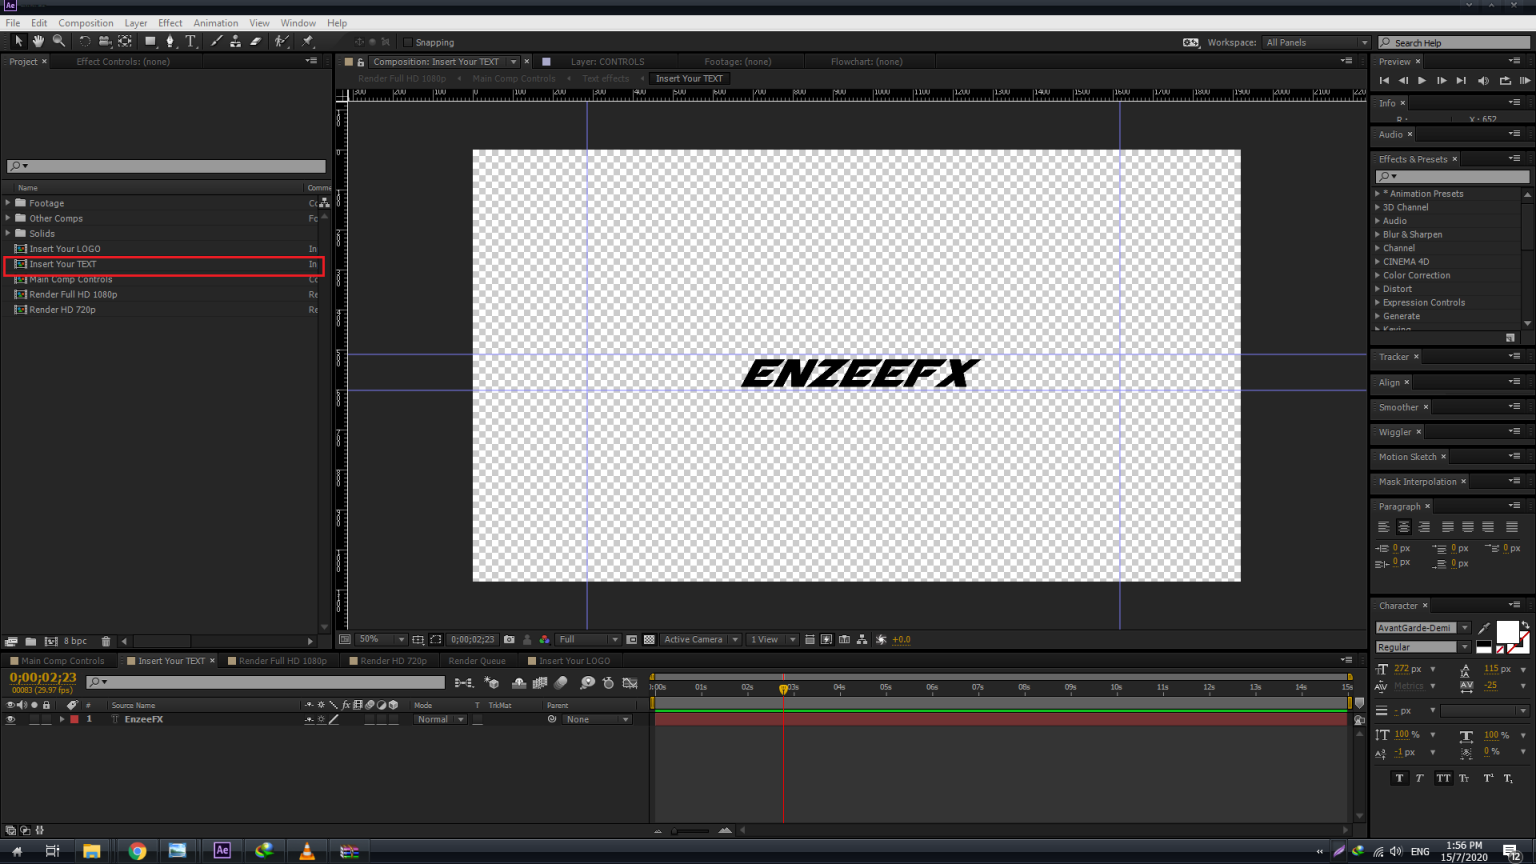Open the composition mini-flowchart in timeline

coord(463,683)
